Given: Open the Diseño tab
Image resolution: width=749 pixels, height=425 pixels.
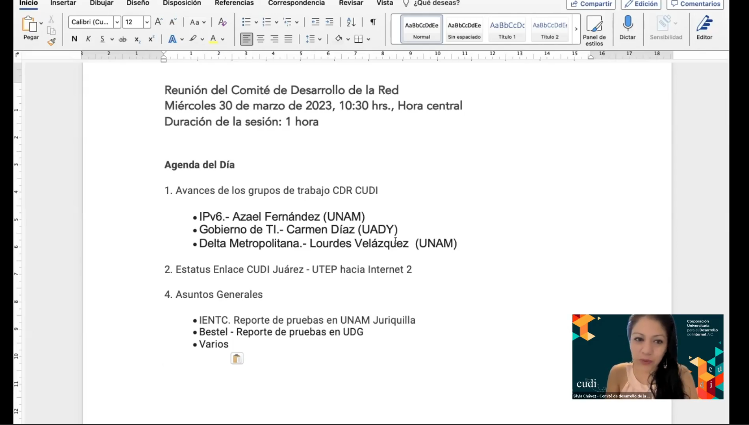Looking at the screenshot, I should [x=138, y=3].
